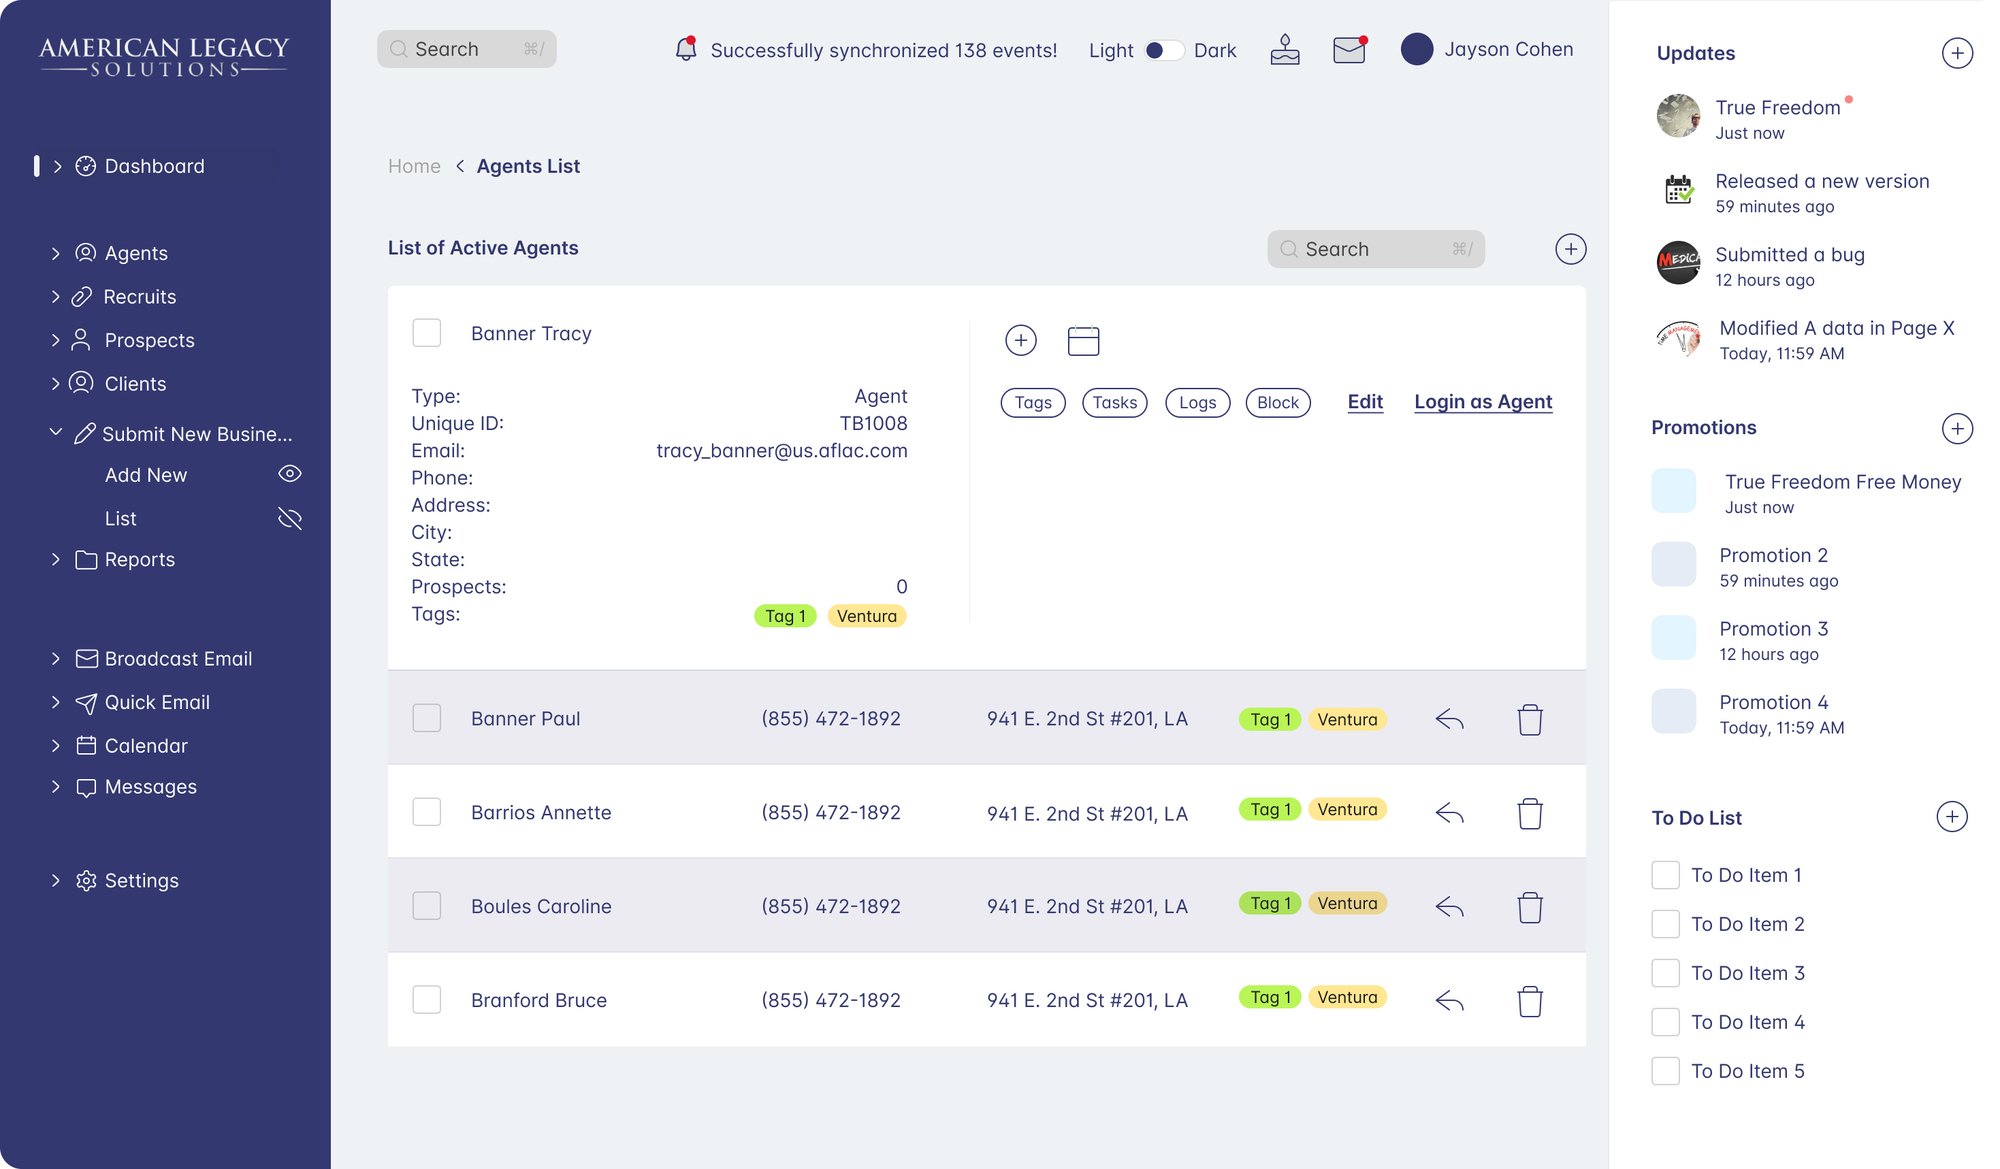This screenshot has height=1169, width=2000.
Task: Check the checkbox for Boules Caroline
Action: (x=426, y=906)
